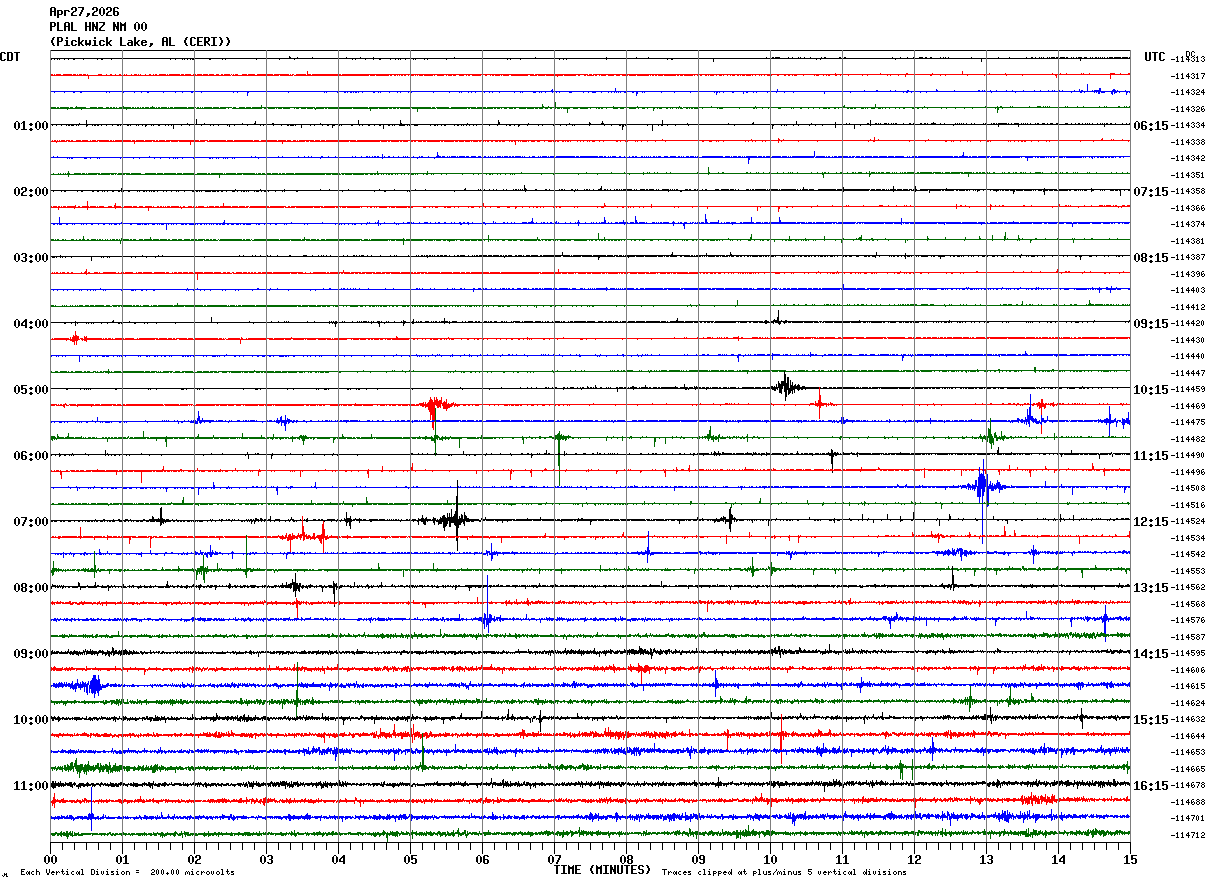Click the DC offset value -114524
Viewport: 1210px width, 886px height.
tap(1188, 521)
